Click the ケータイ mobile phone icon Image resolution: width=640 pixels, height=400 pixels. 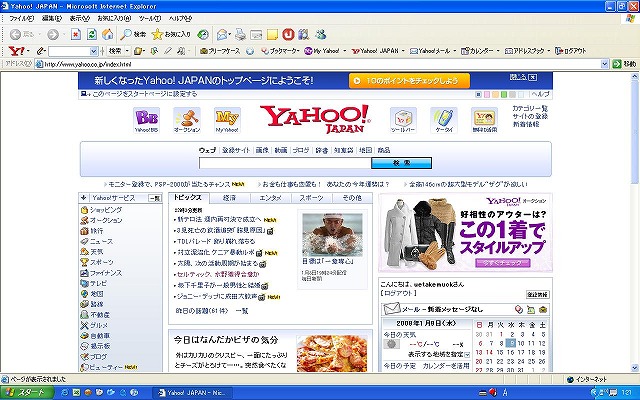[x=444, y=120]
